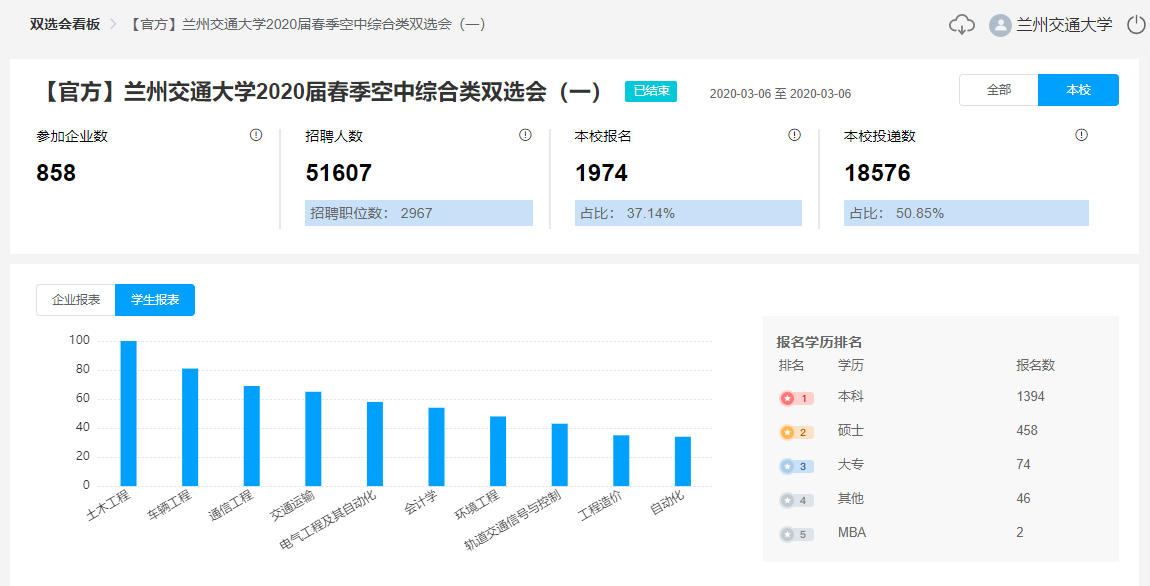This screenshot has width=1150, height=586.
Task: Click the 已结束 status tag
Action: (x=651, y=92)
